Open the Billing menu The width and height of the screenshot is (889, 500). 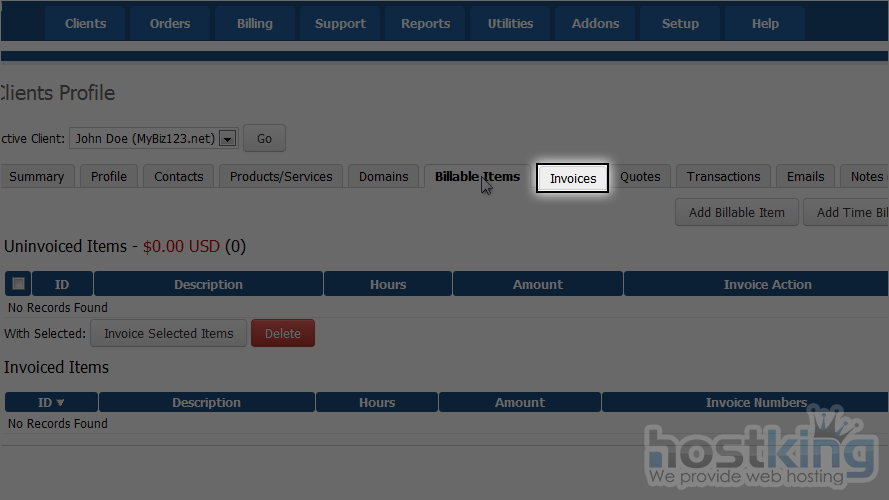255,24
